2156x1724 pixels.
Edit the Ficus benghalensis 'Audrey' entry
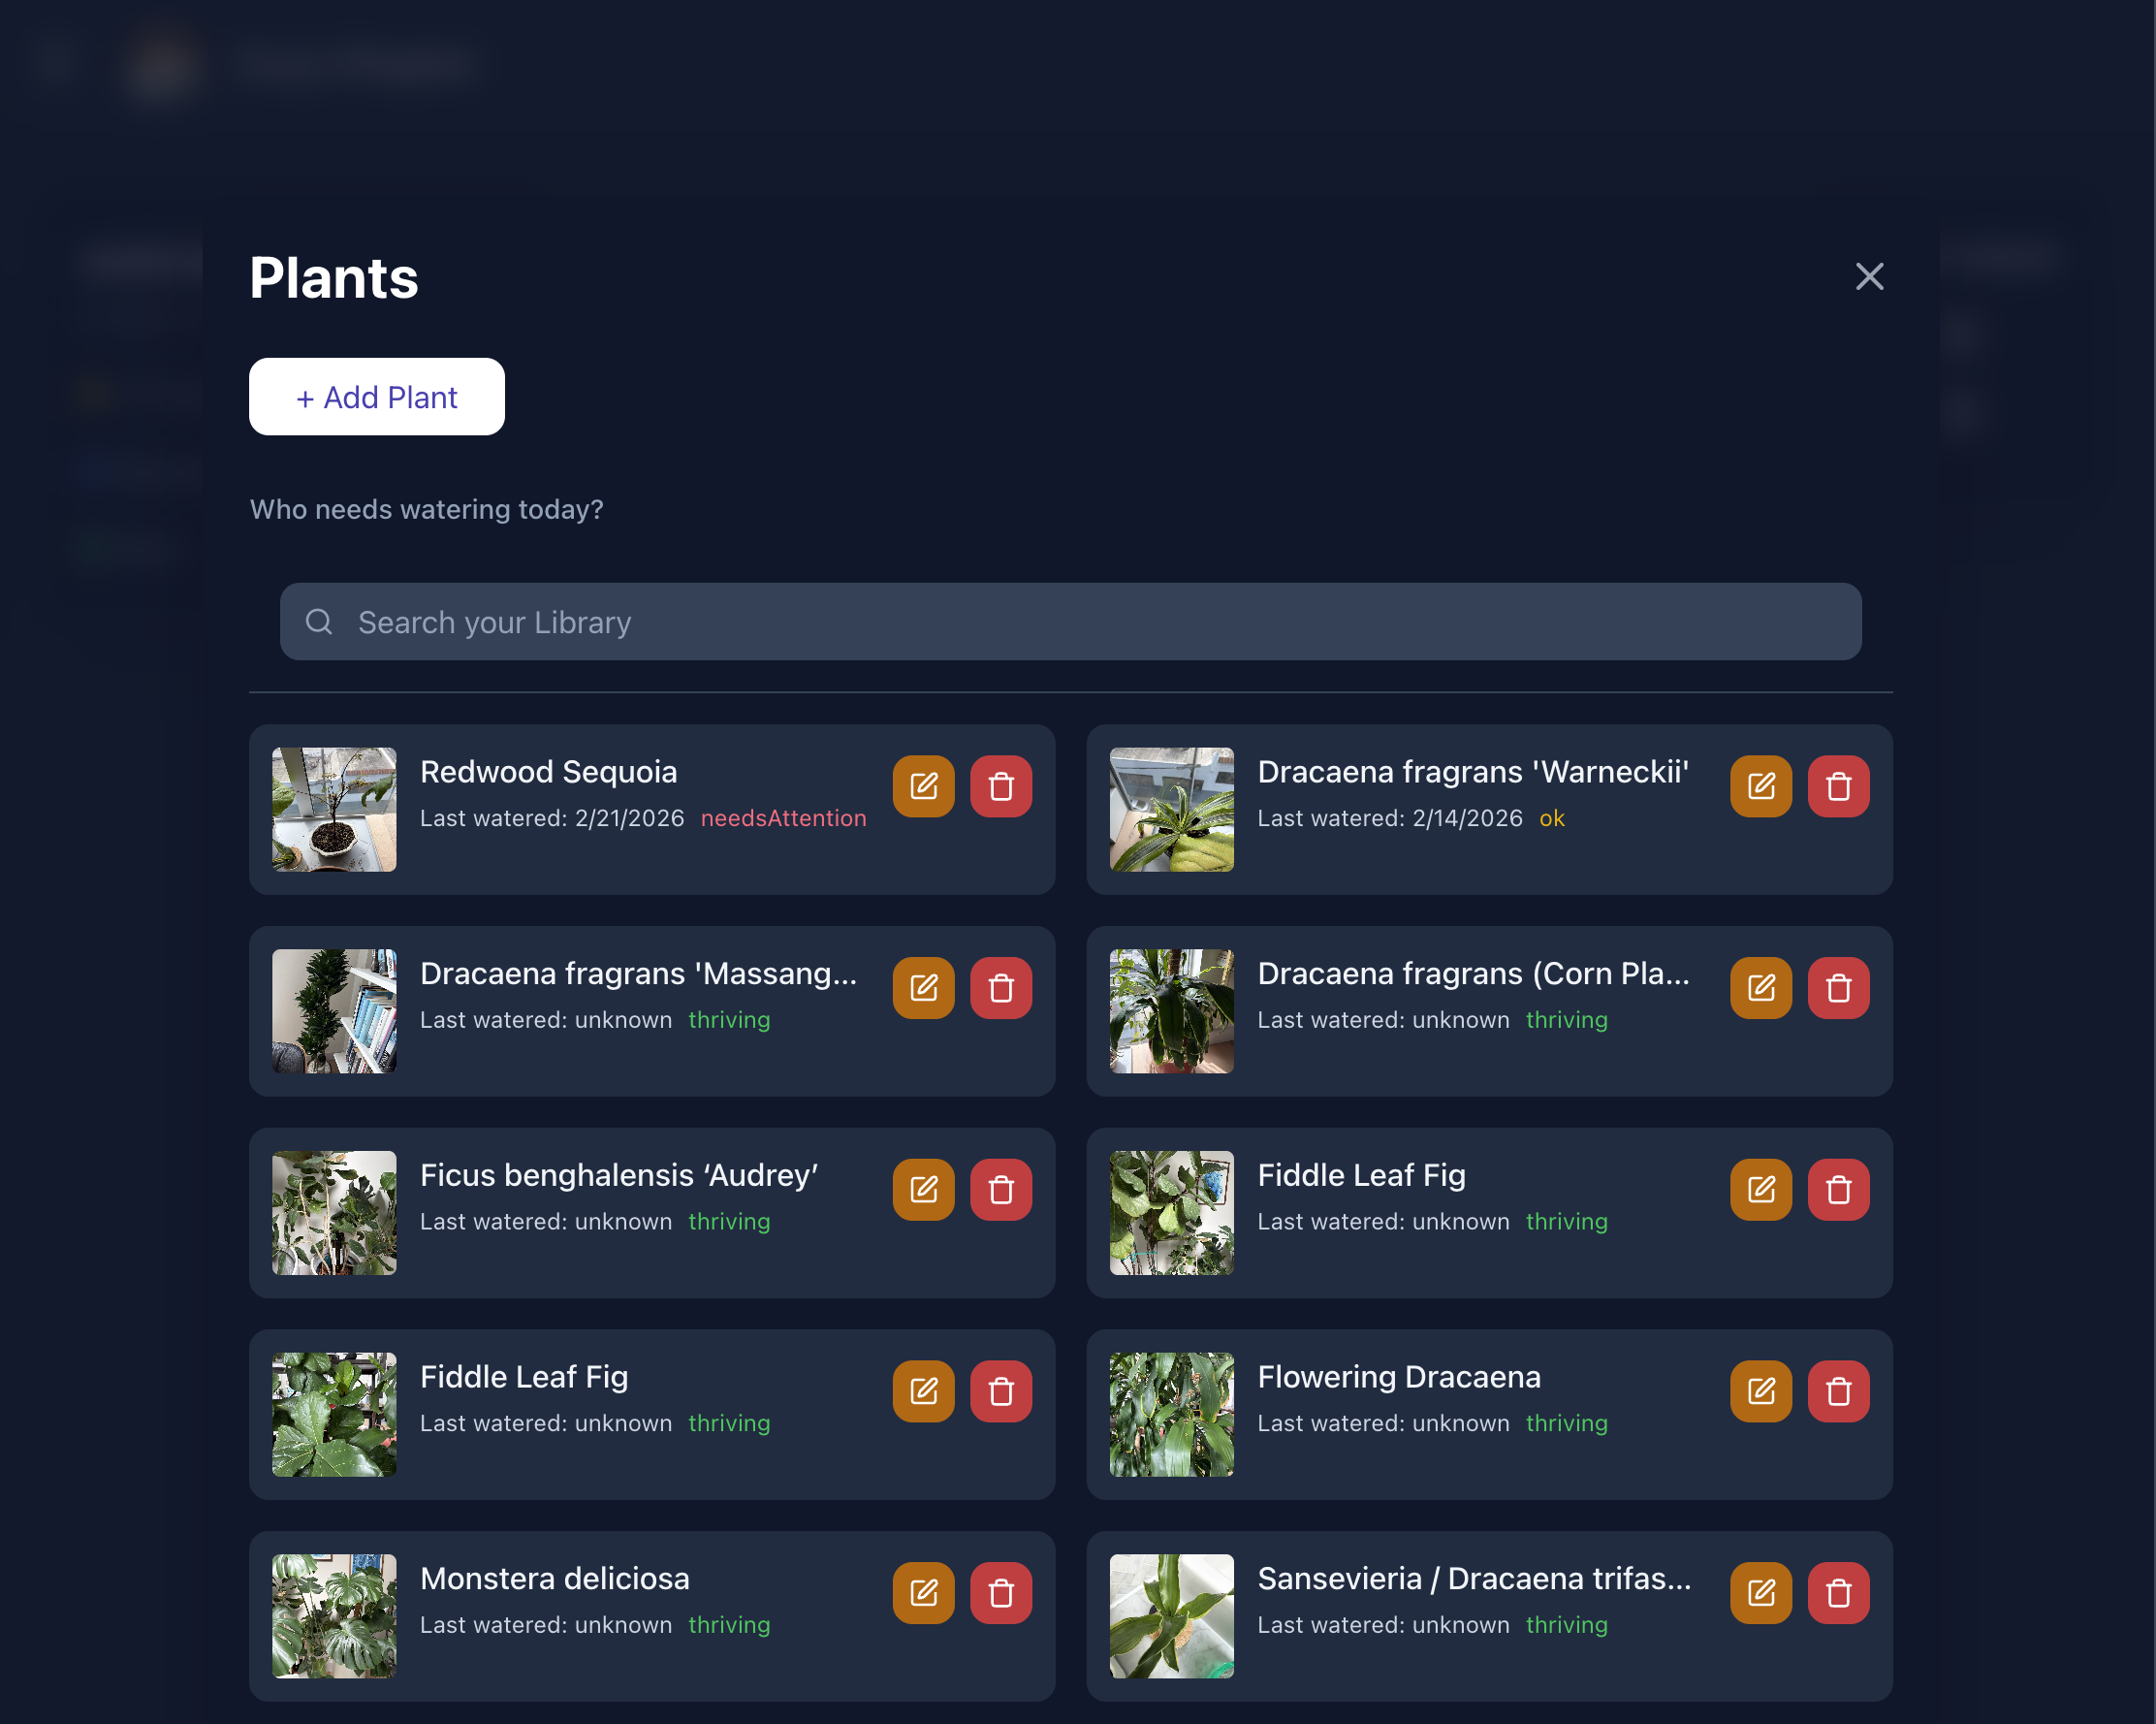pyautogui.click(x=923, y=1189)
